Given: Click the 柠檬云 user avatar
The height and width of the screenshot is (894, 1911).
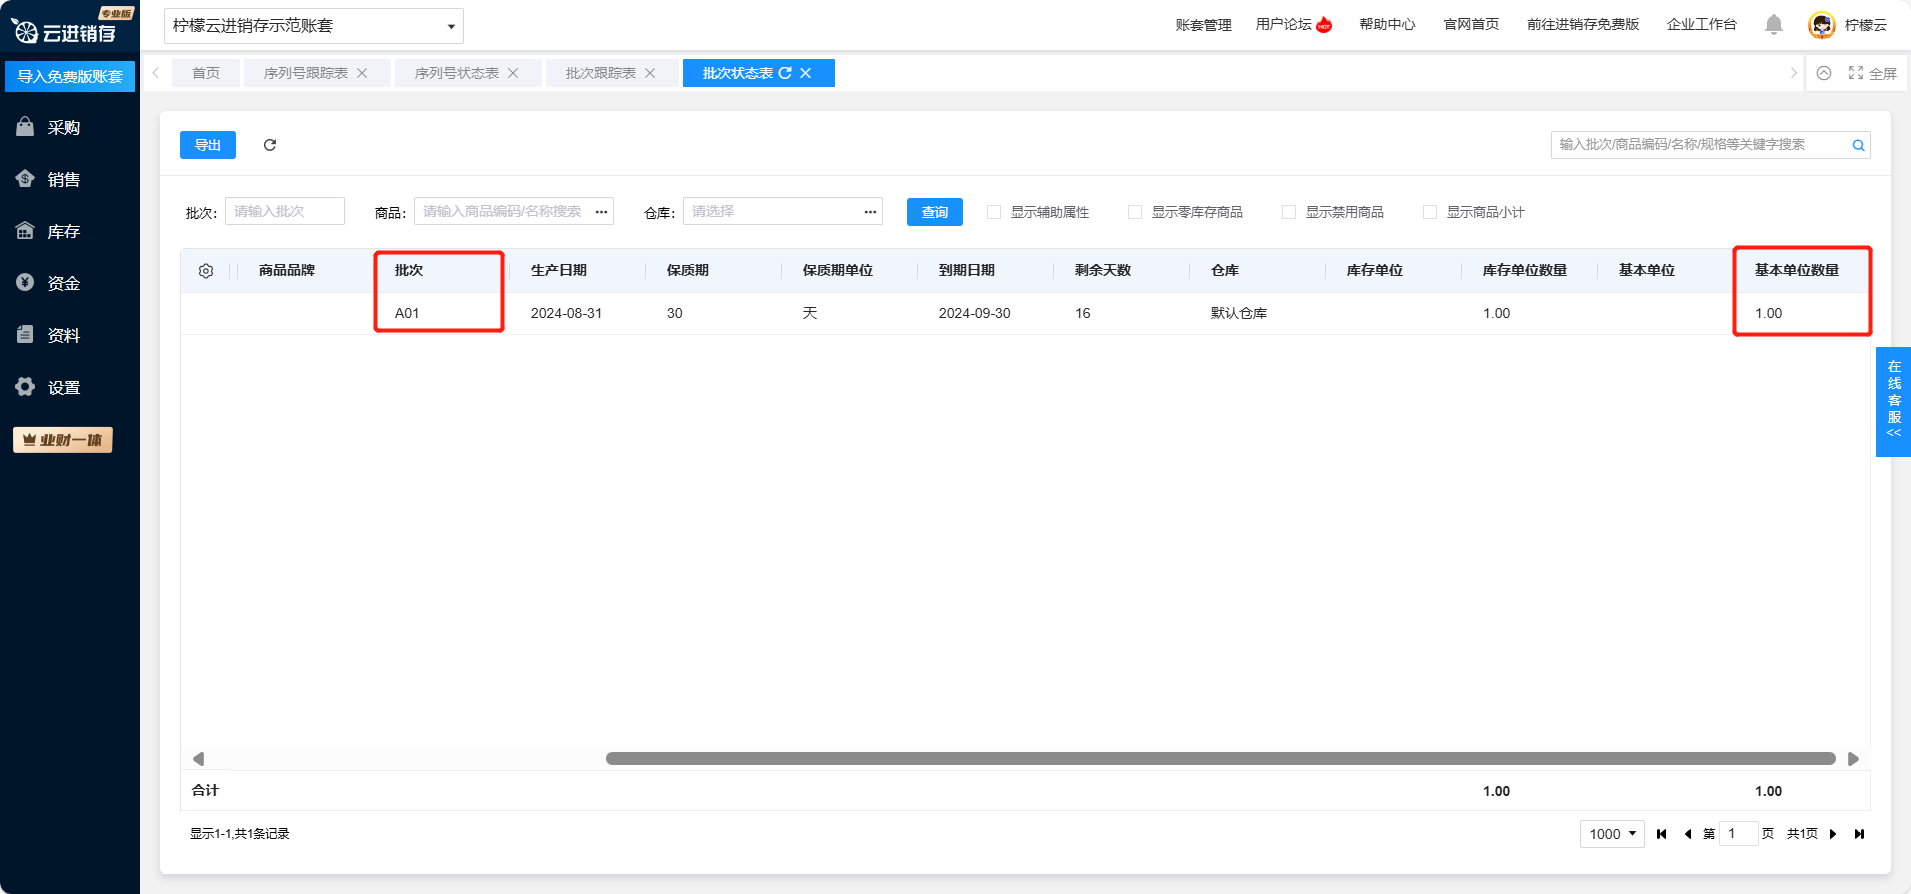Looking at the screenshot, I should [1822, 25].
